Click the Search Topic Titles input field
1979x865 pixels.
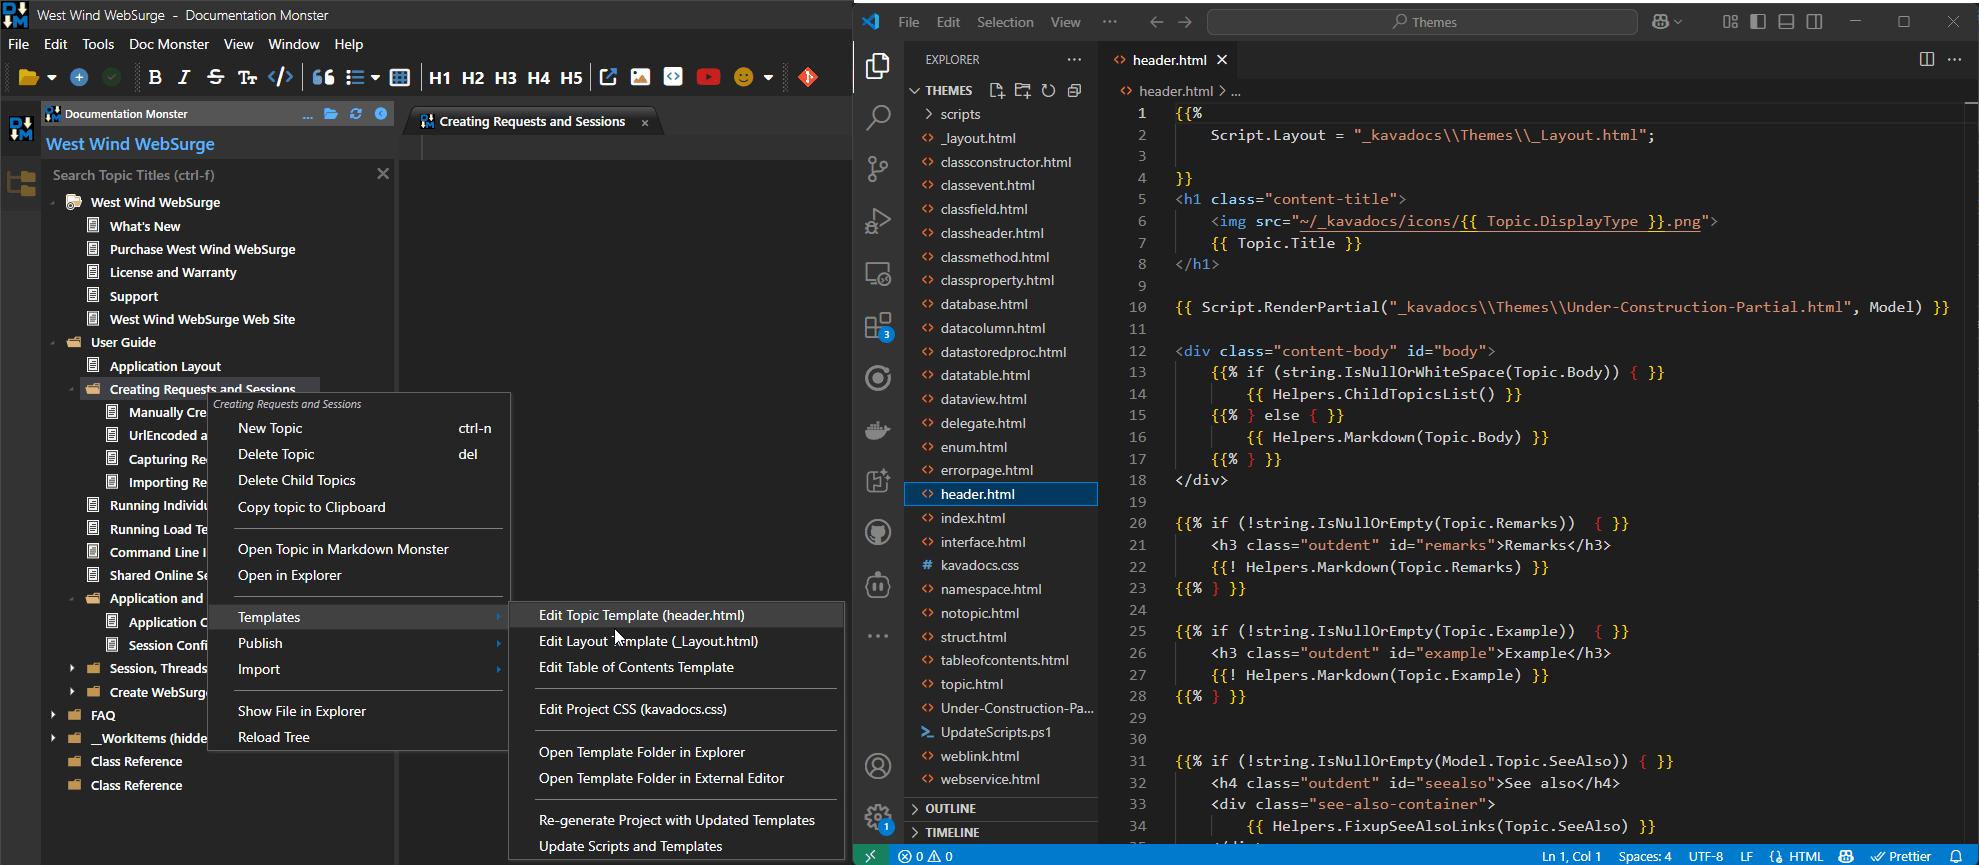tap(210, 175)
